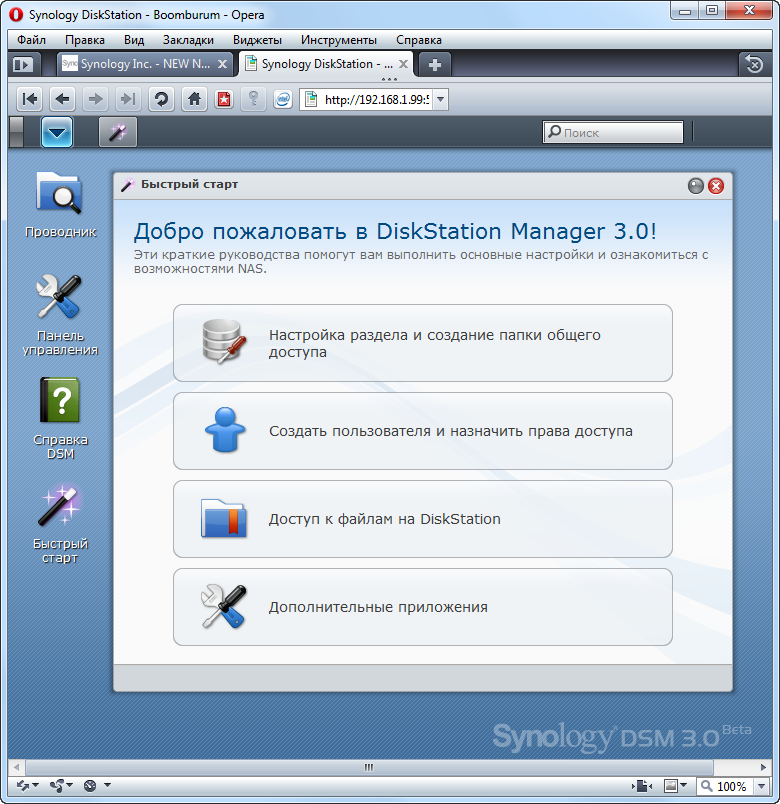The image size is (780, 804).
Task: Open the Закладки menu
Action: pos(188,39)
